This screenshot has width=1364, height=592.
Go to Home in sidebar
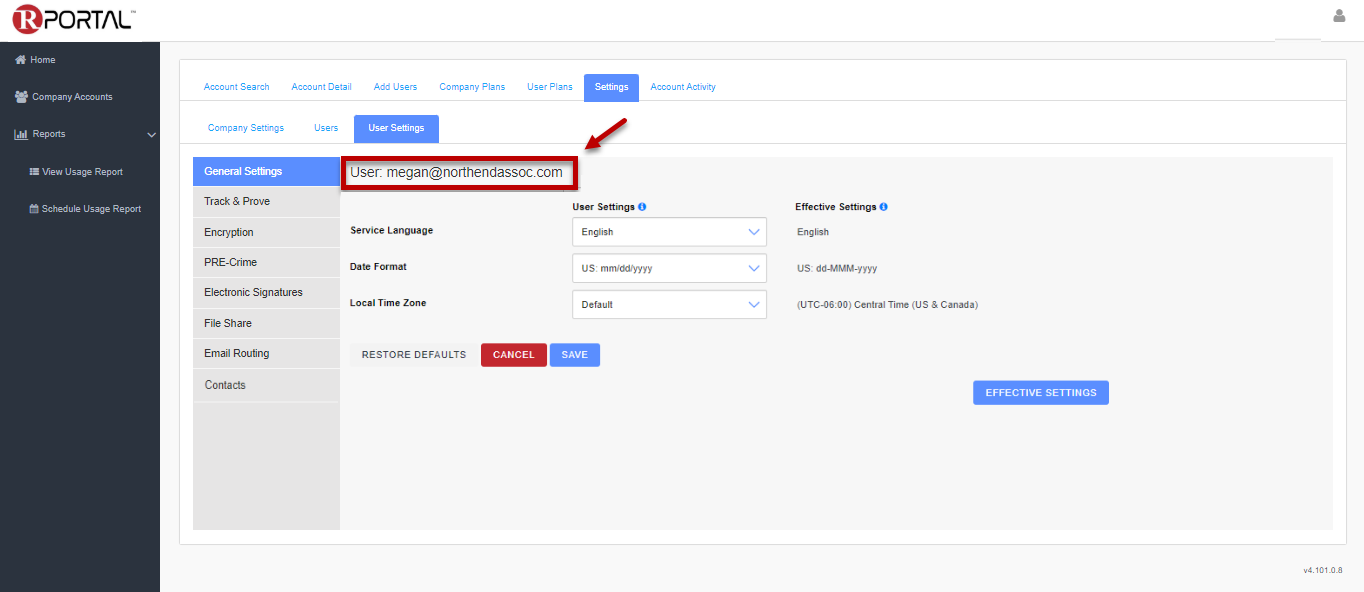tap(42, 60)
